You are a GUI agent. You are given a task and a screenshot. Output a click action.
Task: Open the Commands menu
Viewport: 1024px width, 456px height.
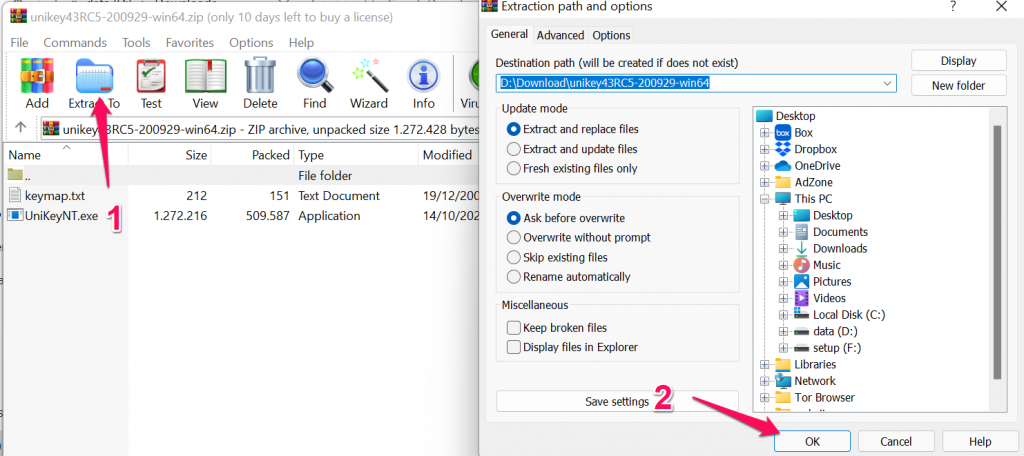click(x=75, y=43)
